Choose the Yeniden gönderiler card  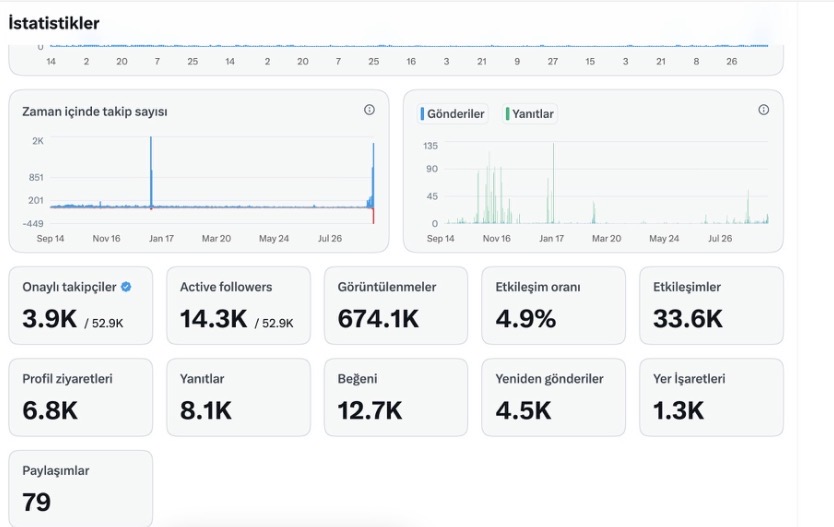[x=553, y=397]
